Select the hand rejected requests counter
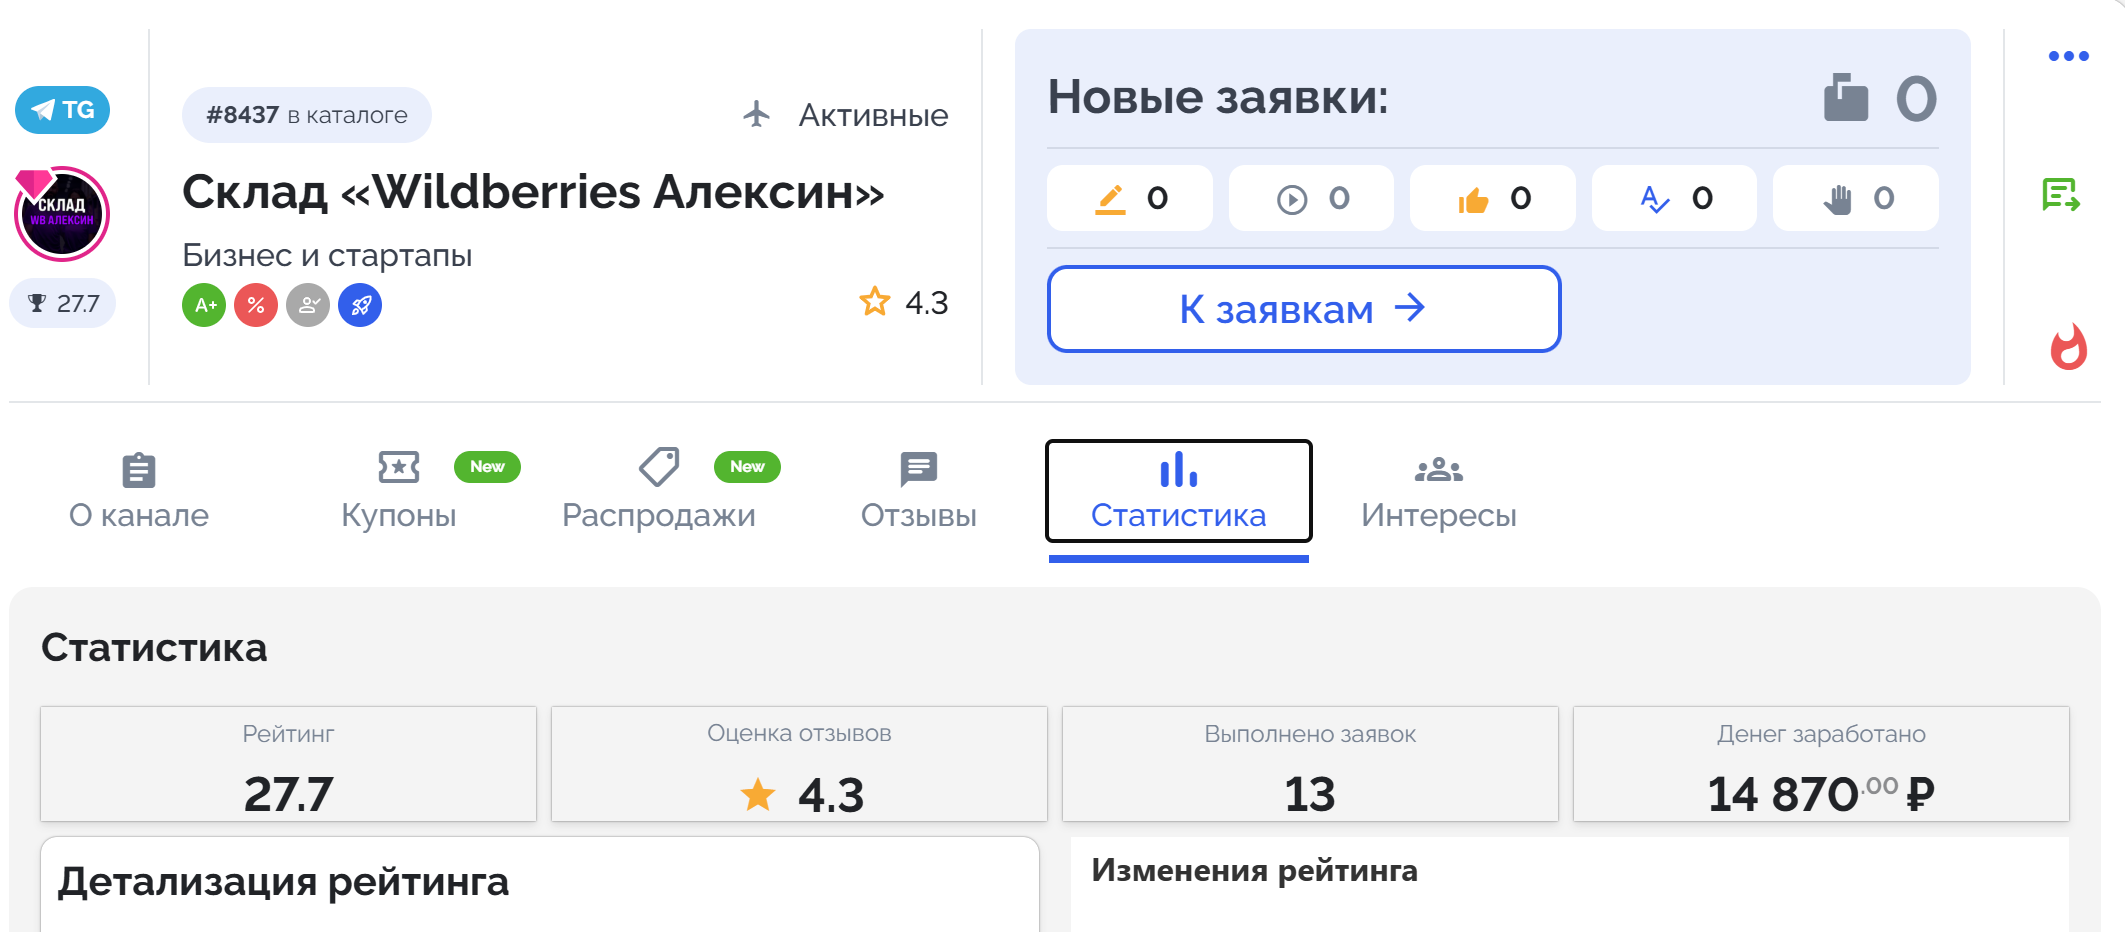Image resolution: width=2125 pixels, height=932 pixels. tap(1856, 198)
